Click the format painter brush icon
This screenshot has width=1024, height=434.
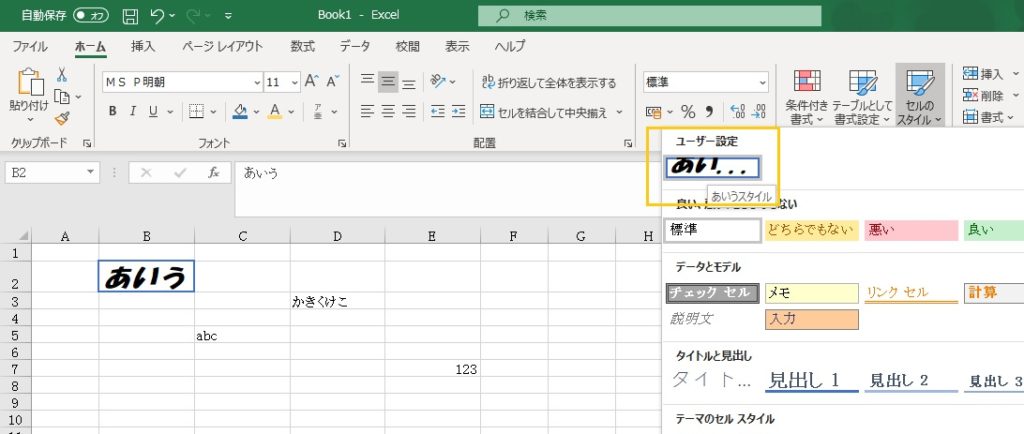62,117
